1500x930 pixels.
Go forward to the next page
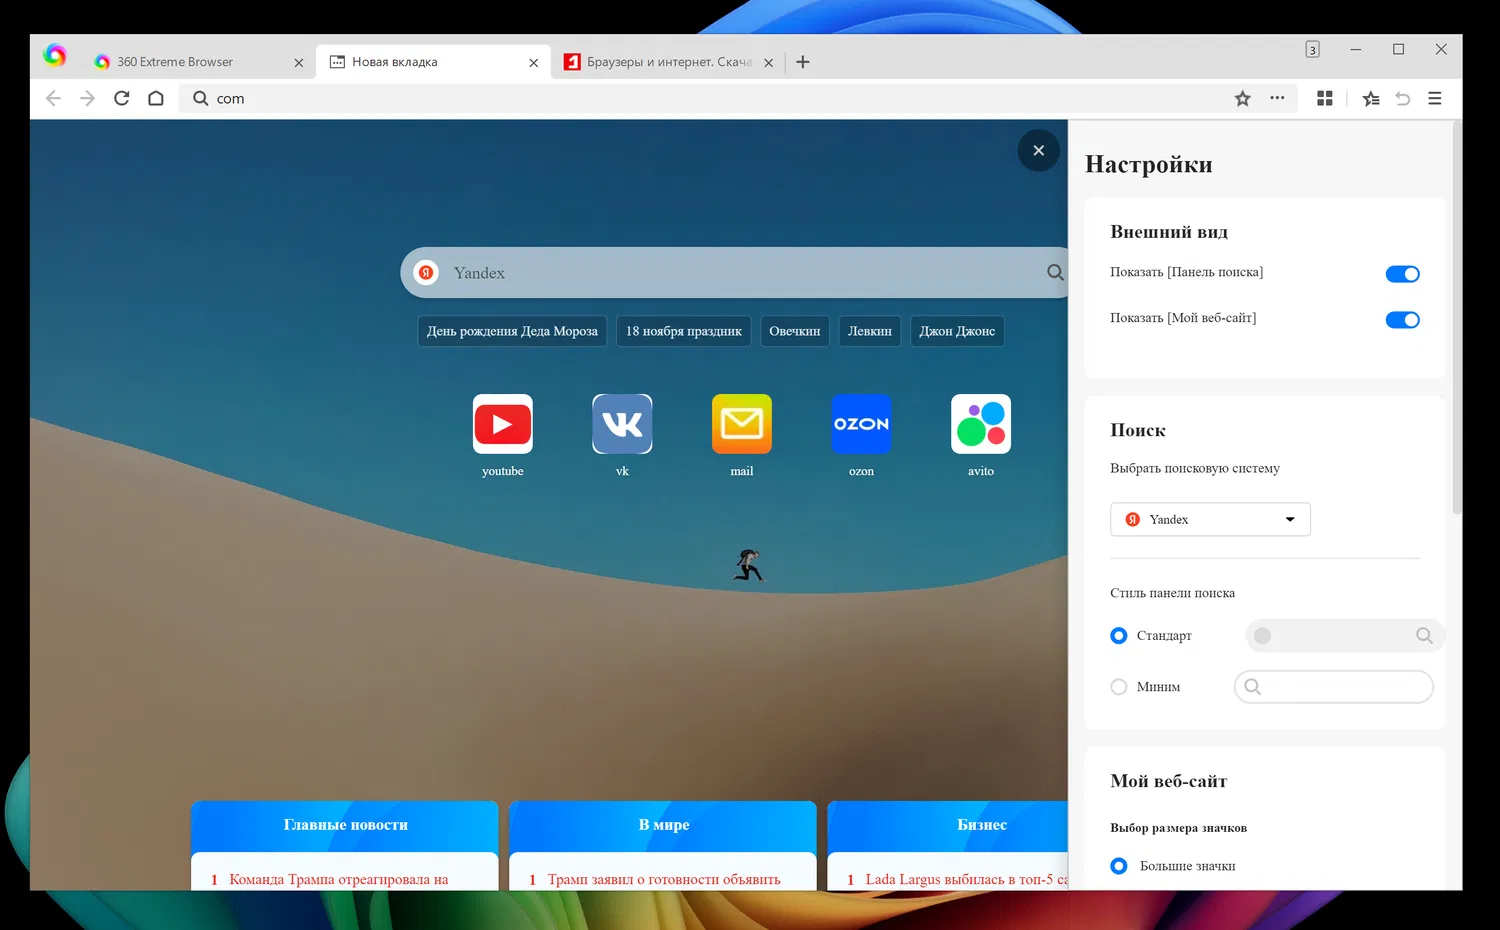pyautogui.click(x=88, y=98)
